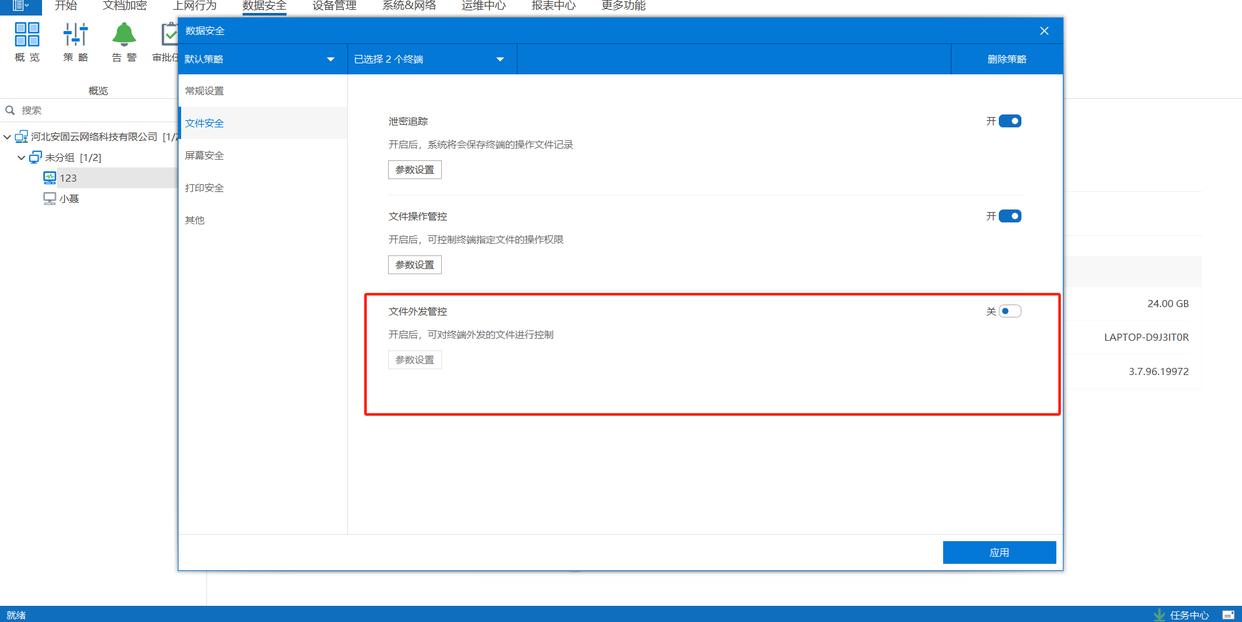Image resolution: width=1242 pixels, height=622 pixels.
Task: Switch to 文件安全 section
Action: point(263,123)
